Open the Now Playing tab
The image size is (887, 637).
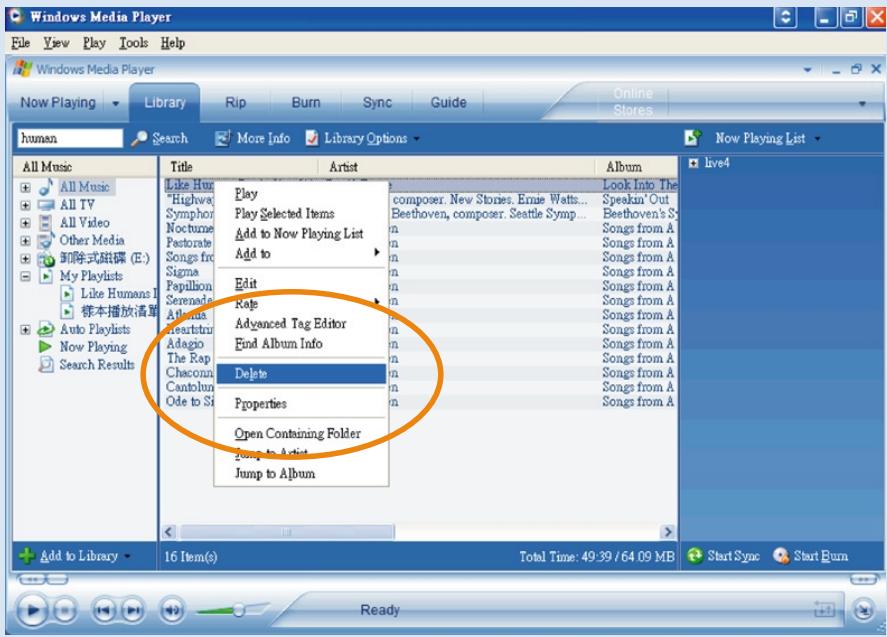[x=58, y=102]
